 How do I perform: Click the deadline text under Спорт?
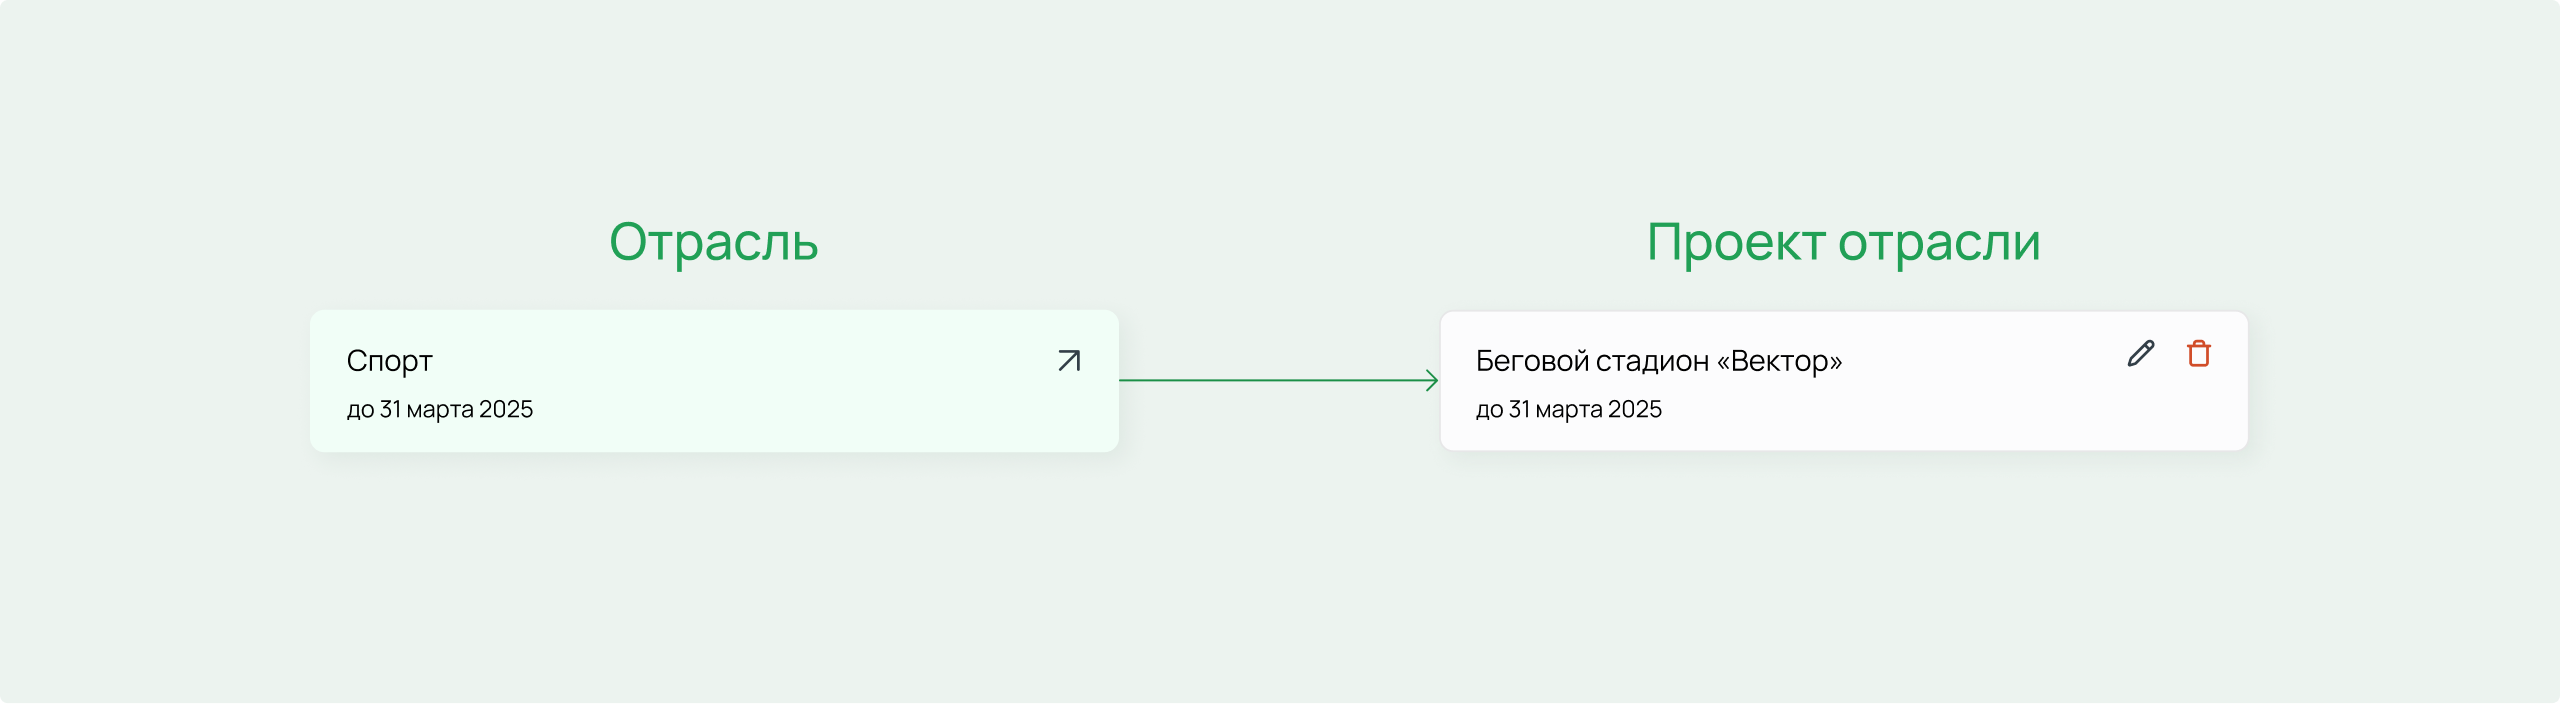(x=439, y=409)
